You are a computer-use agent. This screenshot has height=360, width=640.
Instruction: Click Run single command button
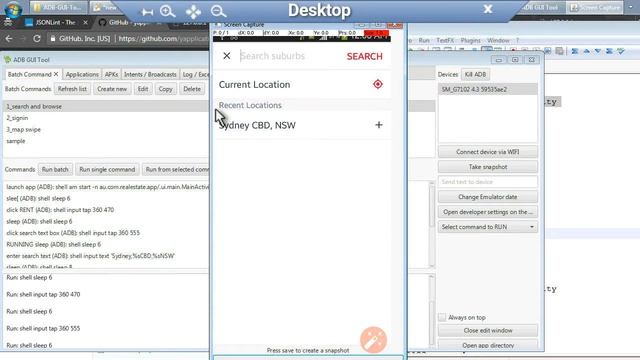tap(107, 169)
